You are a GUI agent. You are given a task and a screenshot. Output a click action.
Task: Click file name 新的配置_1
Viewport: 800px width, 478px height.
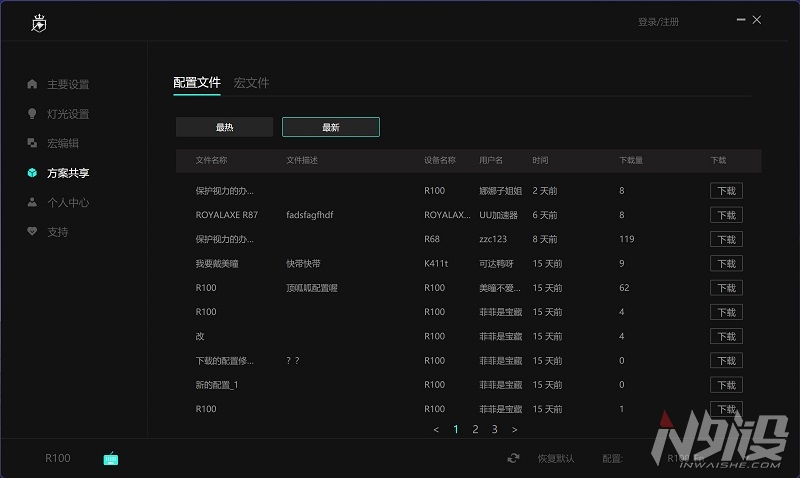tap(217, 385)
